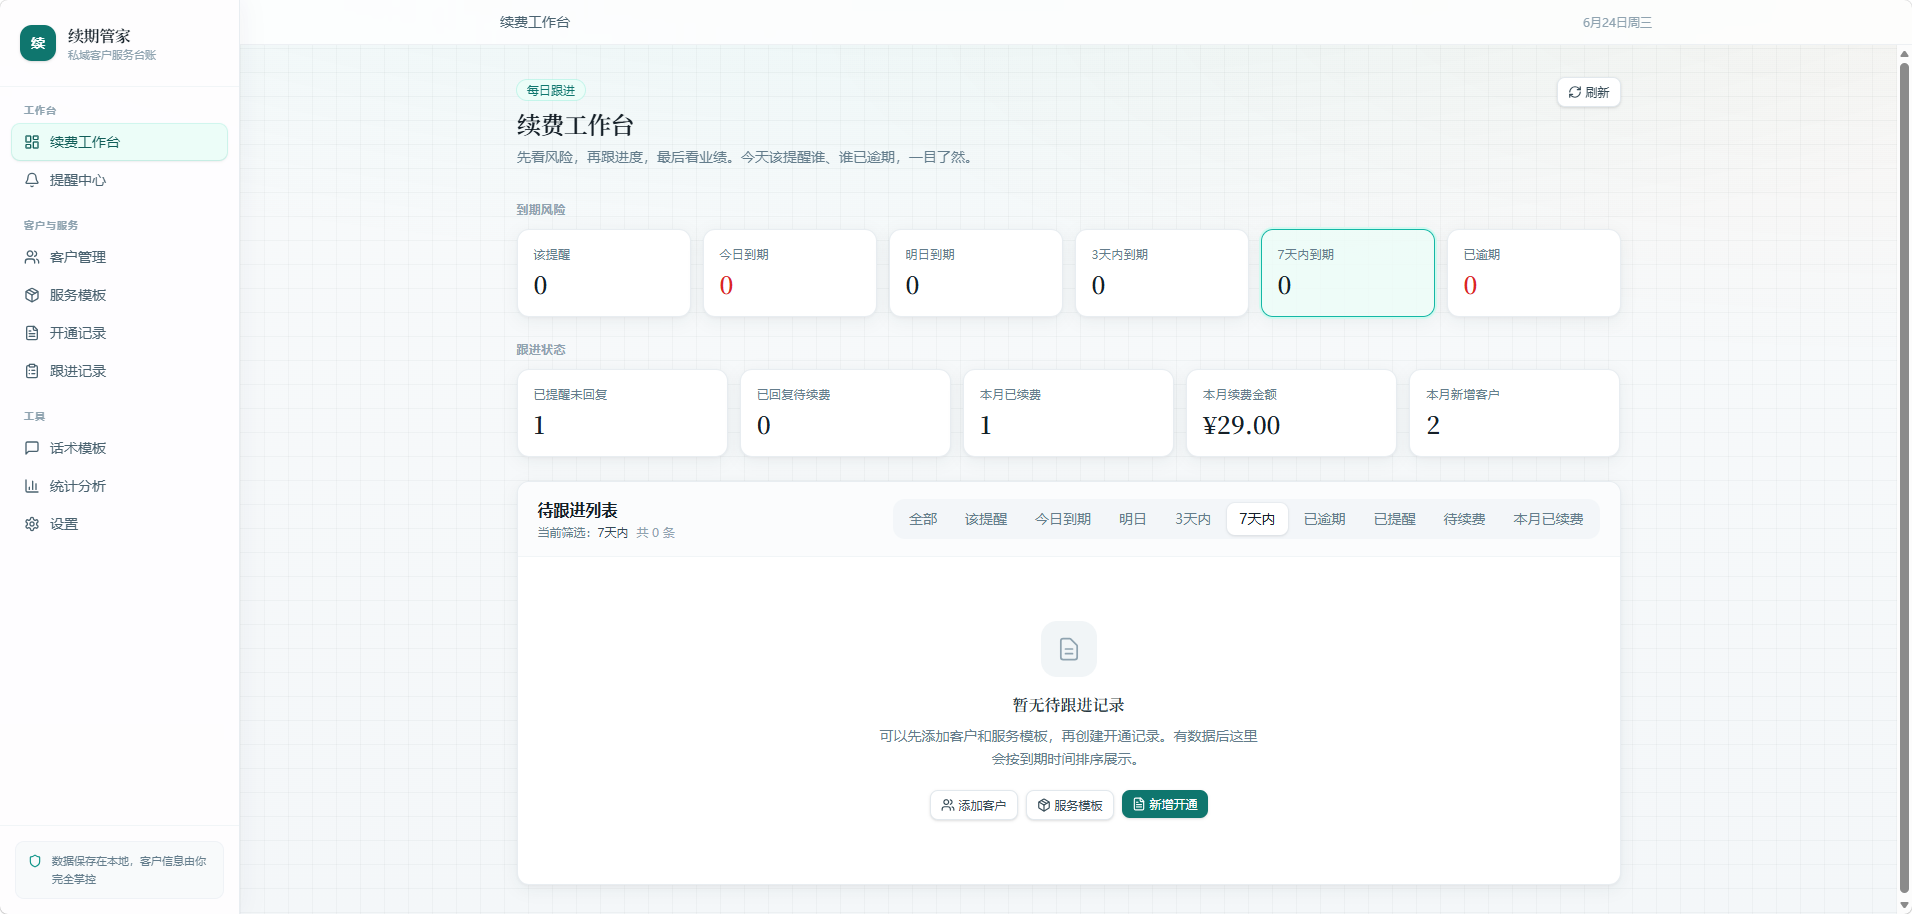The width and height of the screenshot is (1912, 914).
Task: Select the 今日到期 filter tab
Action: (x=1063, y=519)
